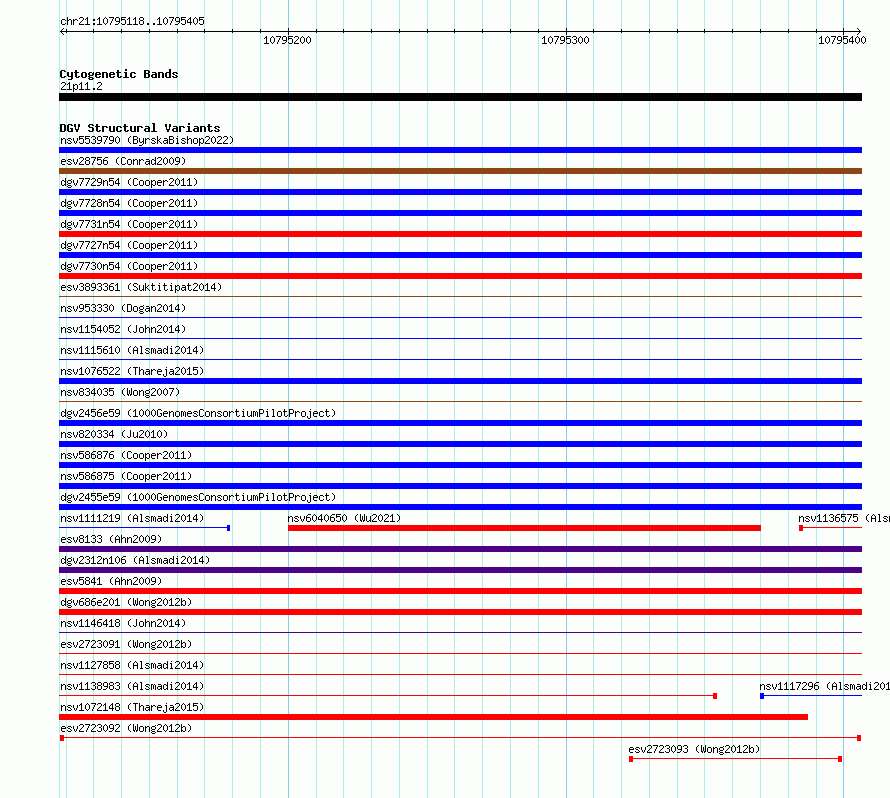Select nsv1076522 (Thareja2015) label
The height and width of the screenshot is (798, 890).
[132, 371]
